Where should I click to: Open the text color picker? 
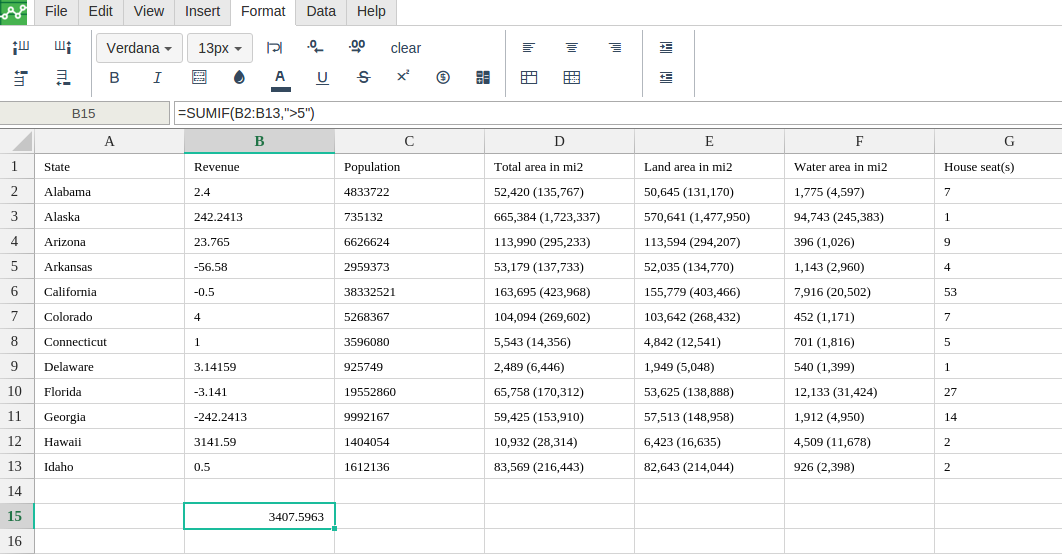(280, 78)
